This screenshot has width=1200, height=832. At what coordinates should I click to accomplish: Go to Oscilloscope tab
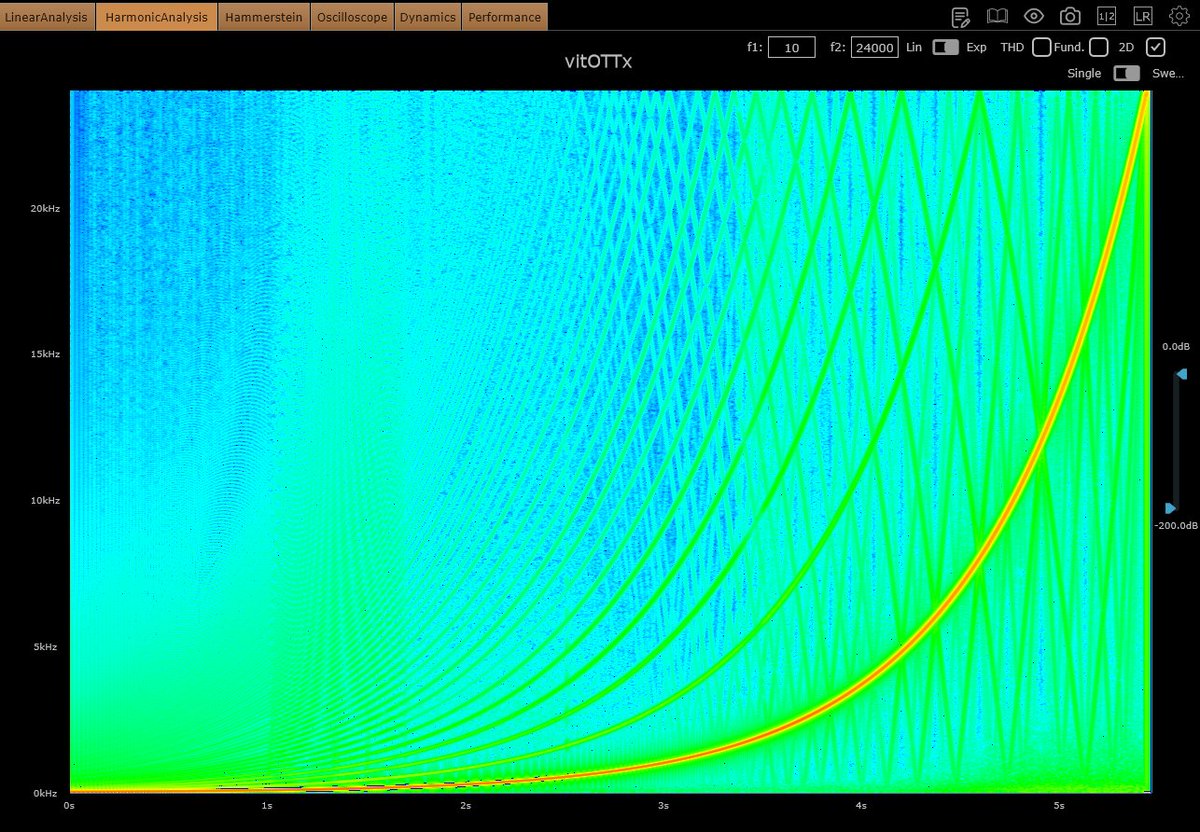352,17
